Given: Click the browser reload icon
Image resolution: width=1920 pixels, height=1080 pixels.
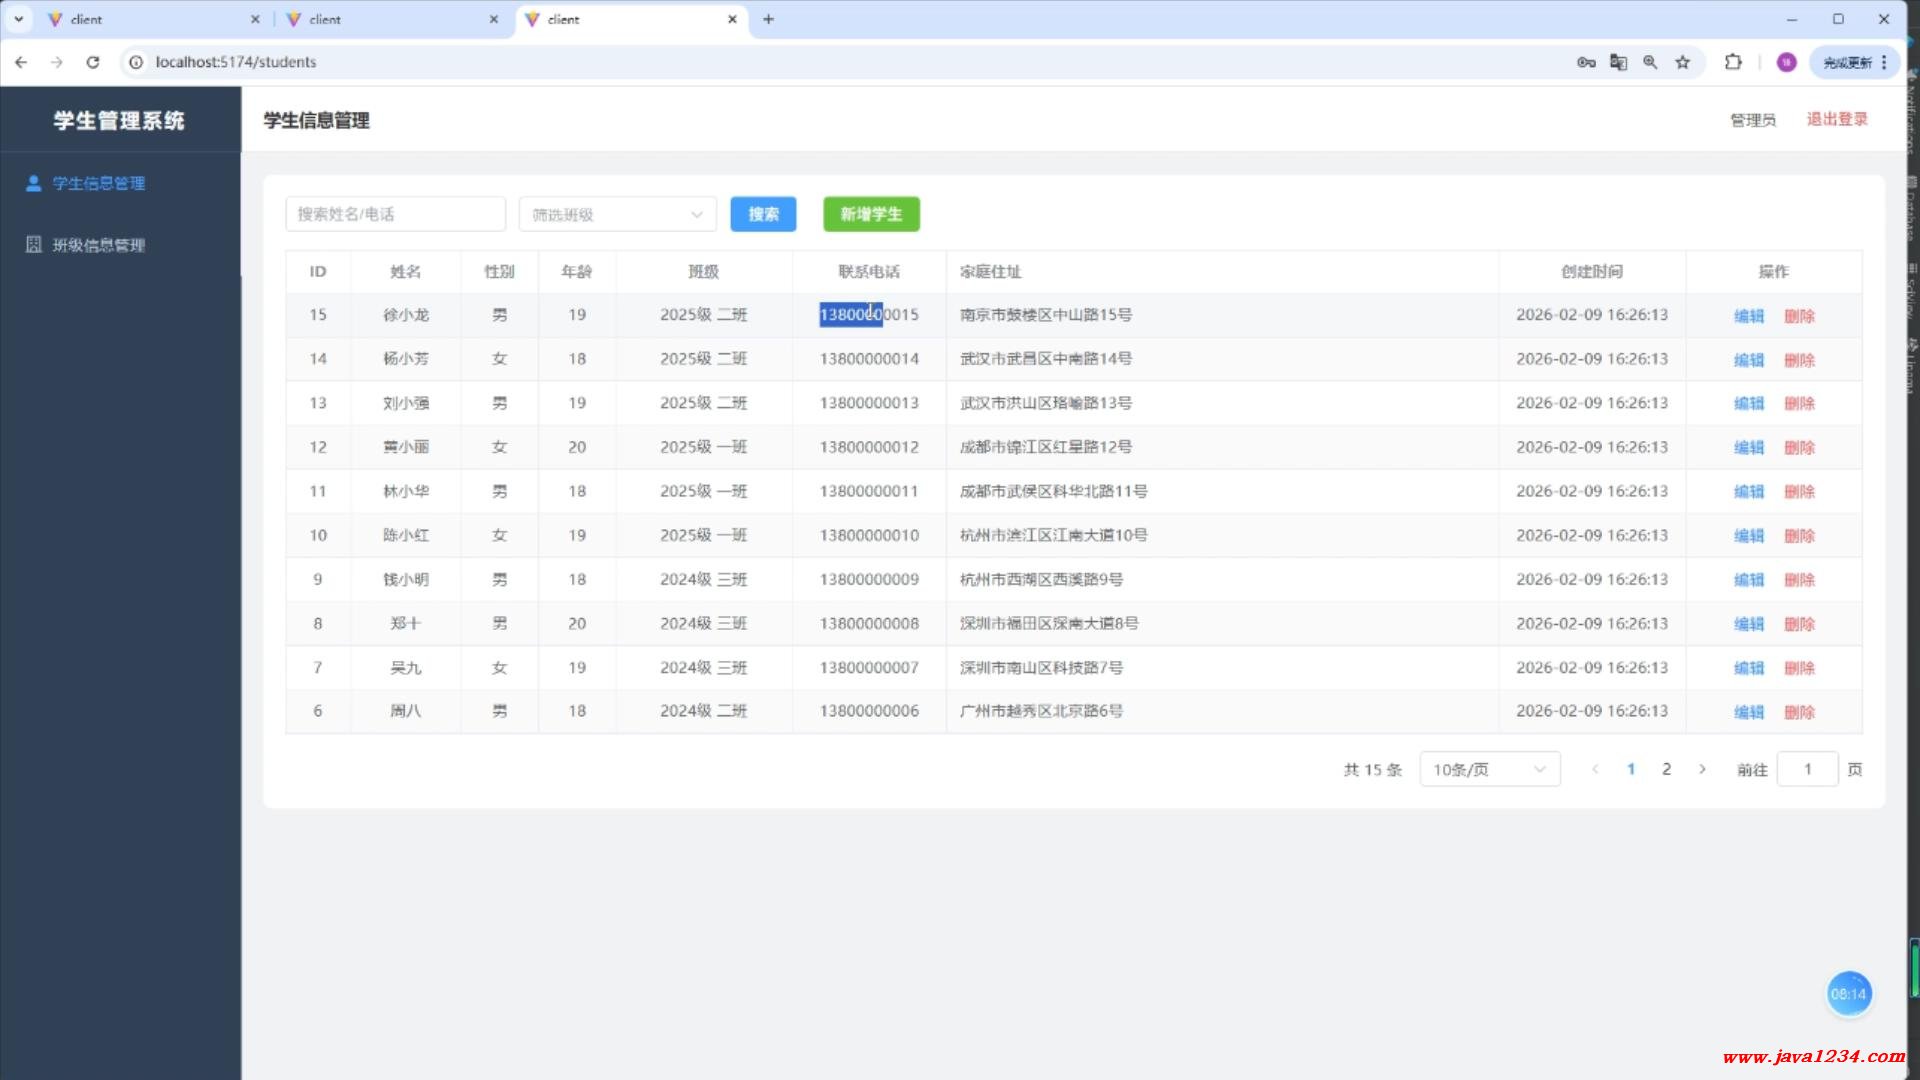Looking at the screenshot, I should pyautogui.click(x=93, y=62).
